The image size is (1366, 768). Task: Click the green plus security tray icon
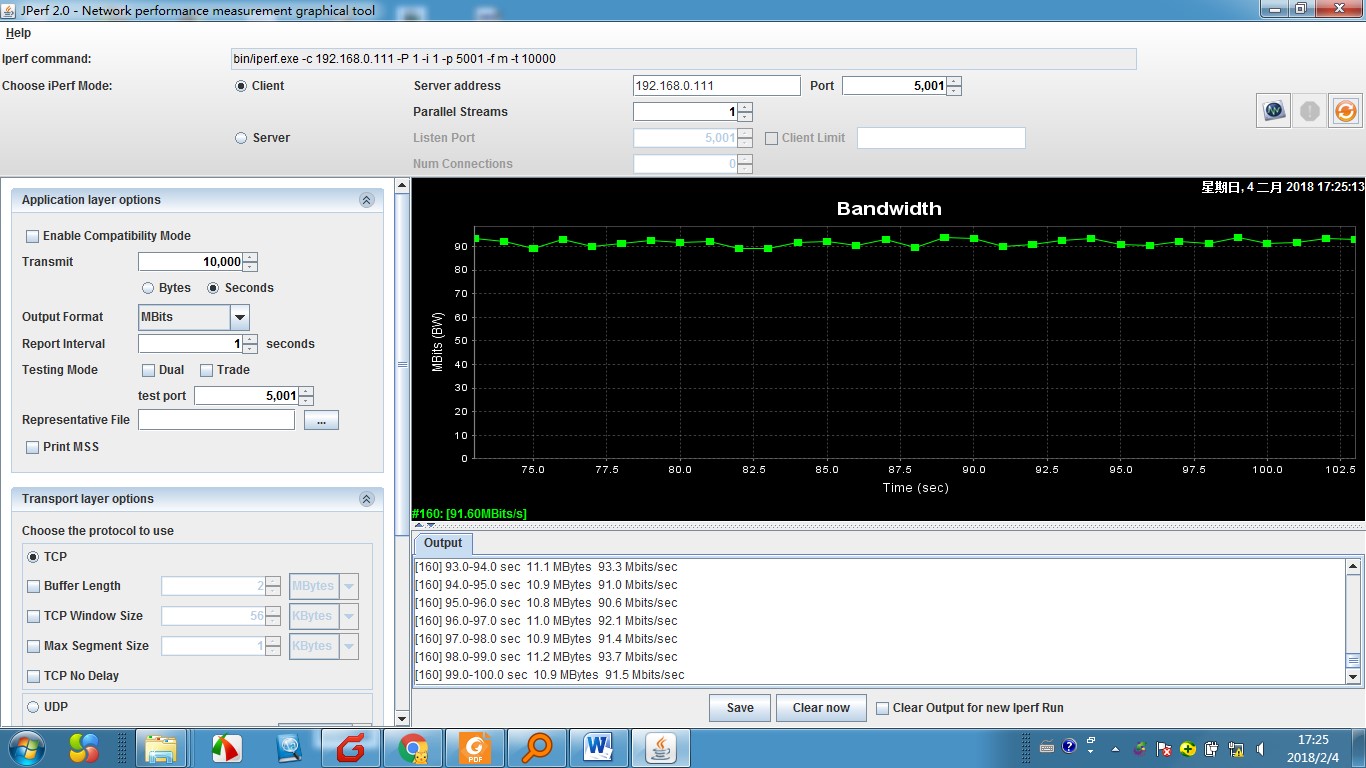(x=1188, y=748)
